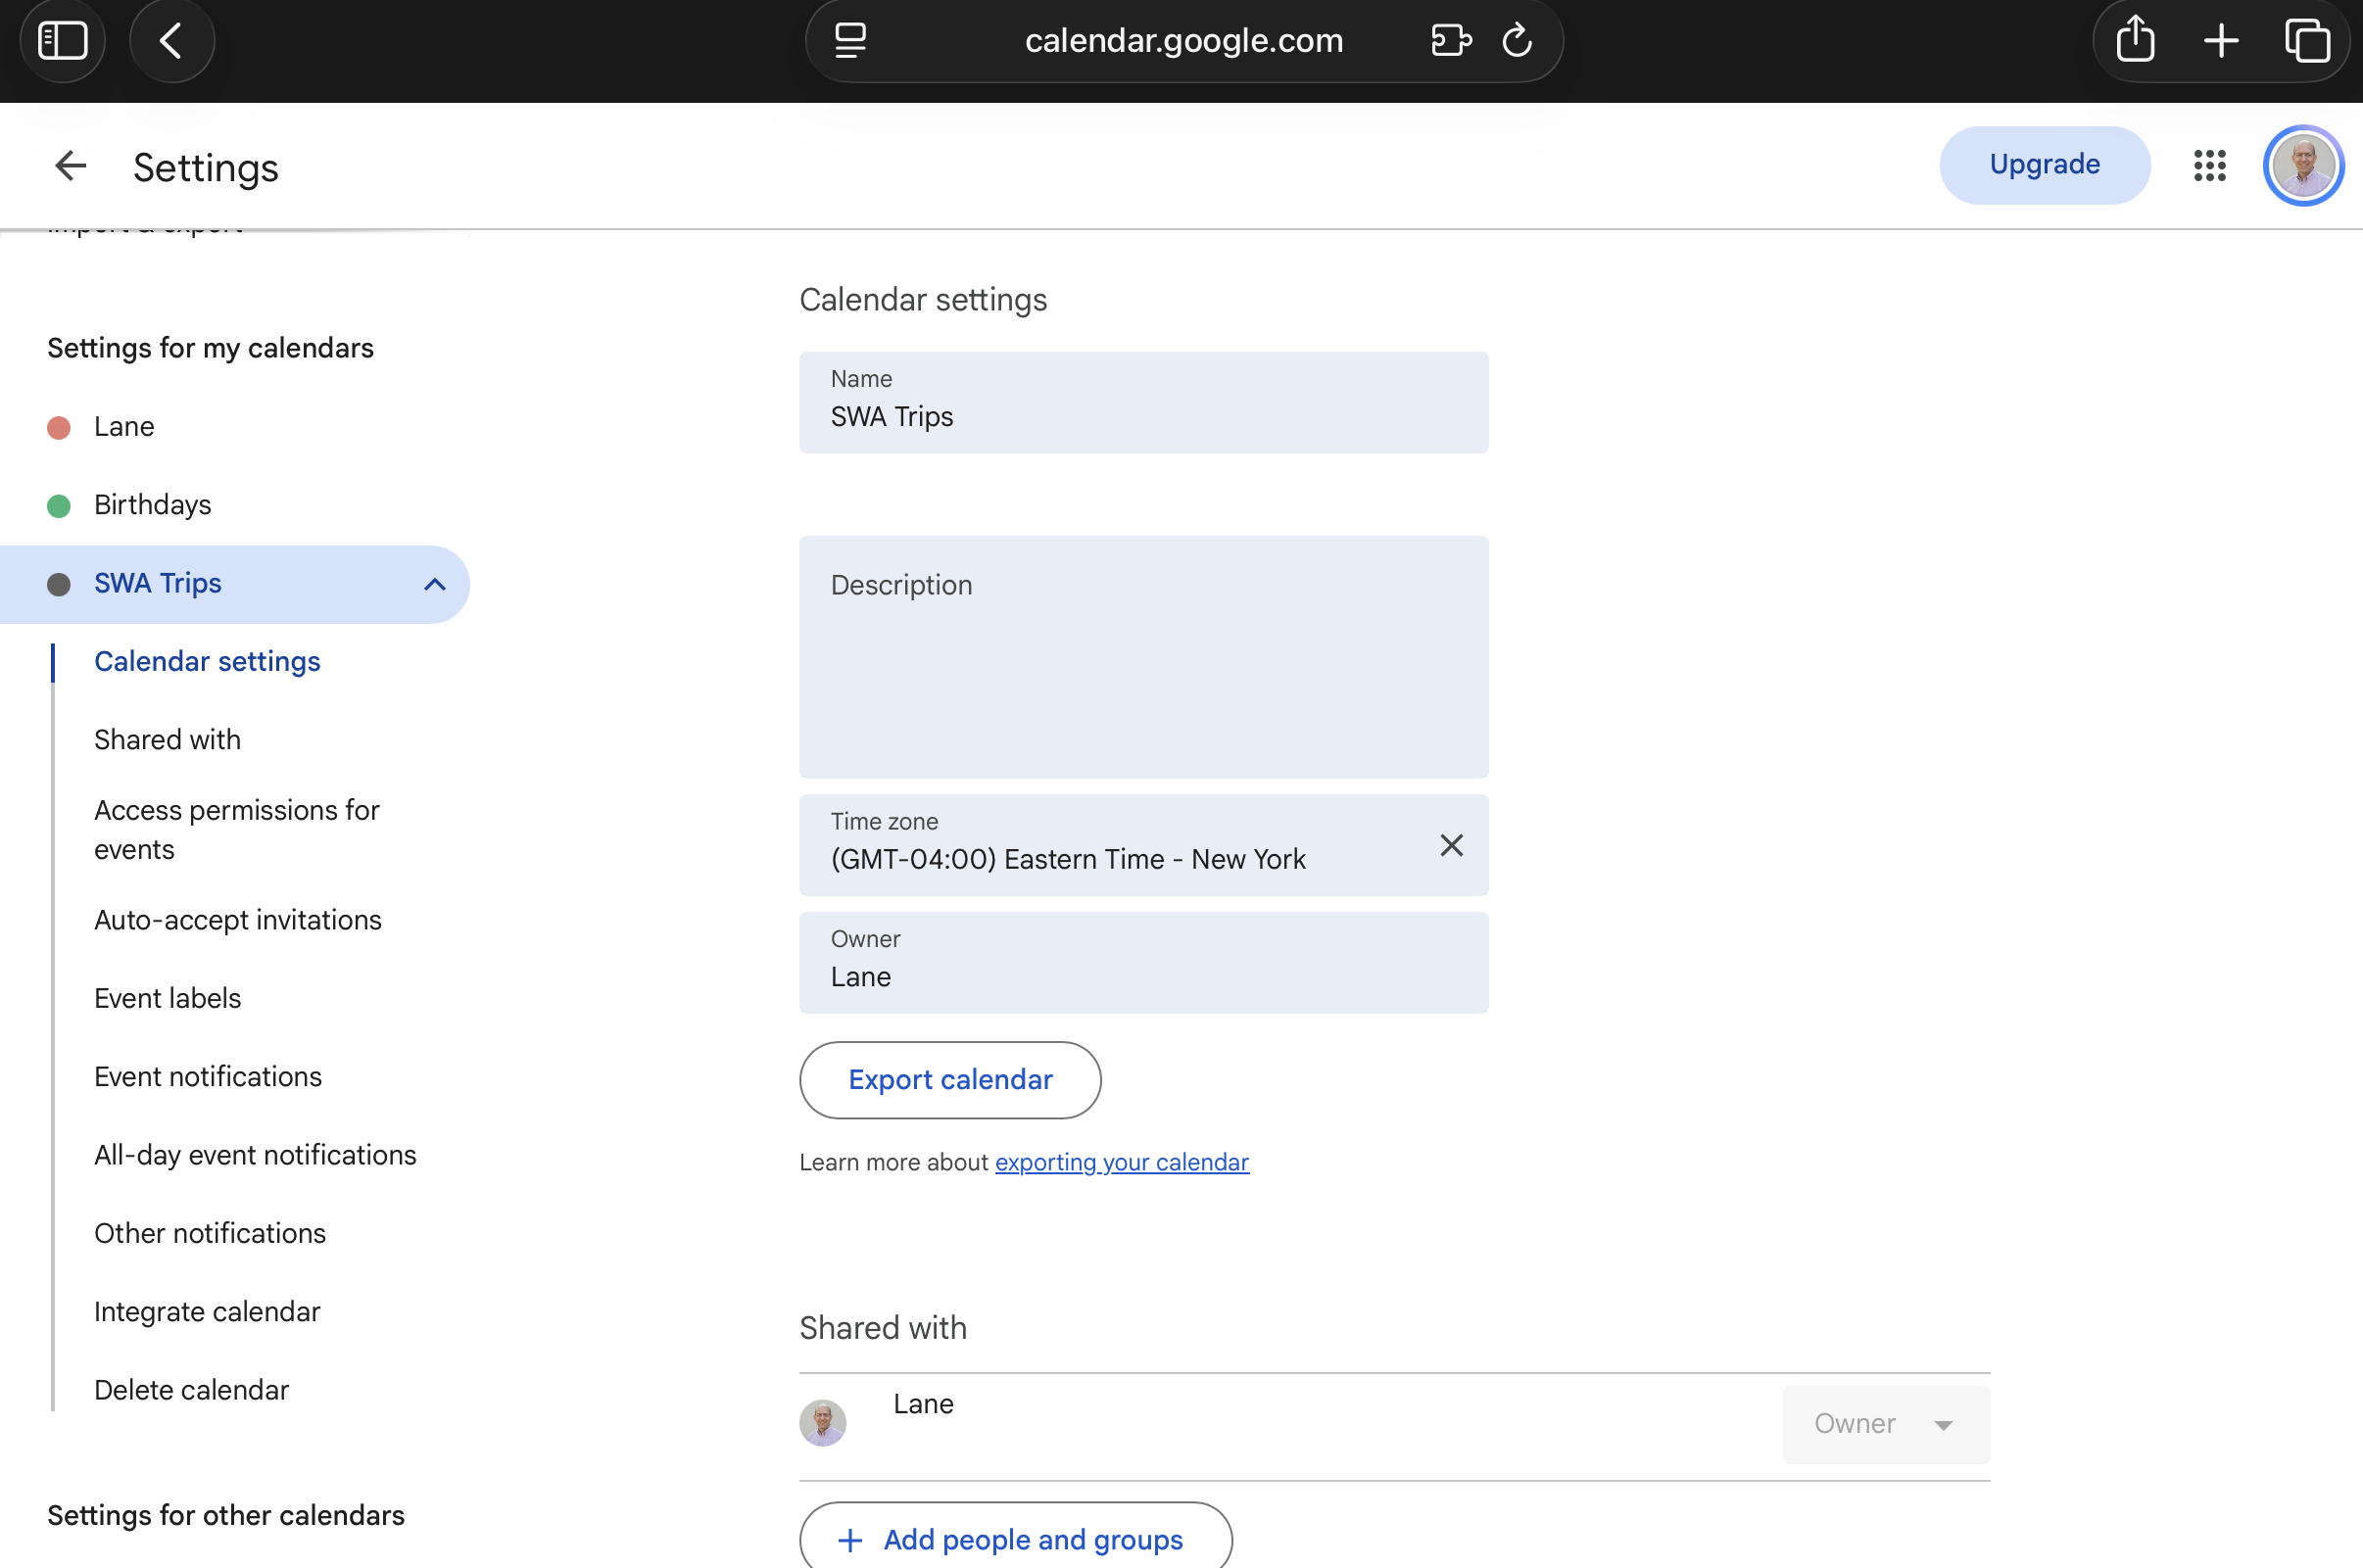Image resolution: width=2363 pixels, height=1568 pixels.
Task: Click the plus icon in Add people button
Action: coord(850,1540)
